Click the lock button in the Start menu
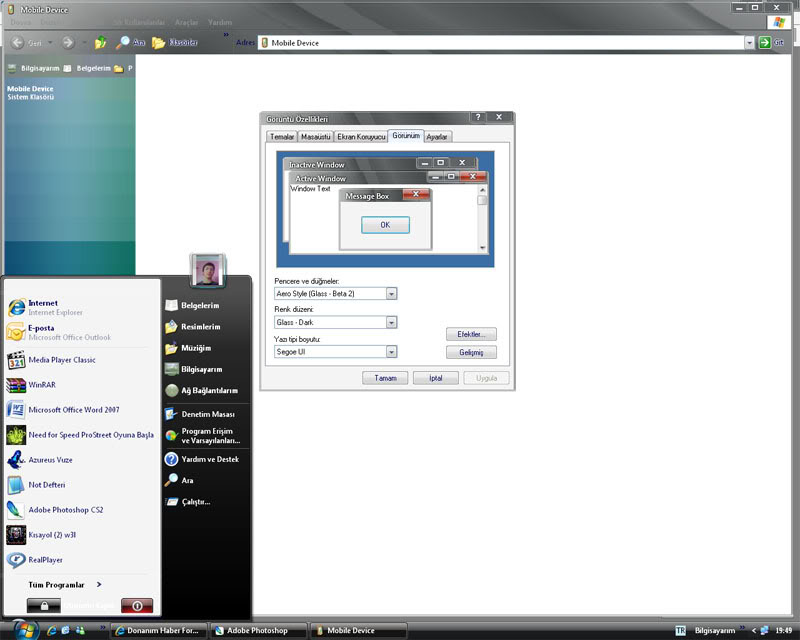This screenshot has width=800, height=640. 44,606
